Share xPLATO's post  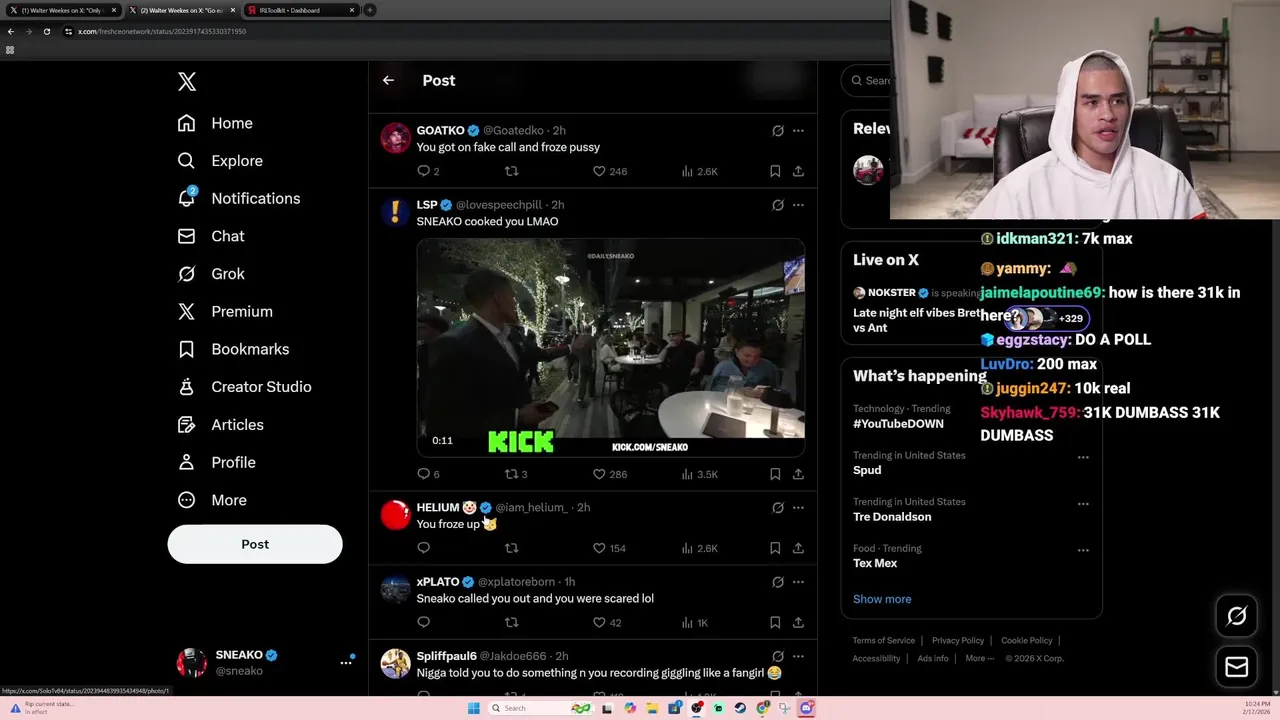tap(798, 622)
